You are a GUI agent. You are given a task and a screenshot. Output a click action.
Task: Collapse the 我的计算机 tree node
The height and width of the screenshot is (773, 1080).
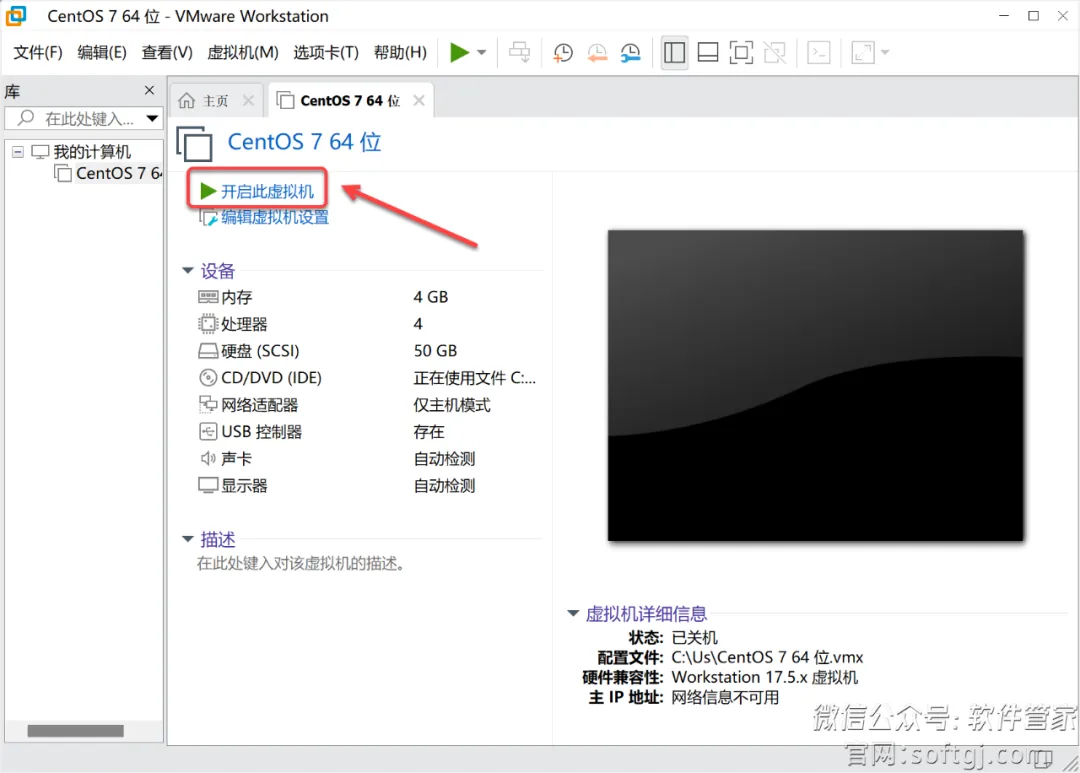(18, 152)
